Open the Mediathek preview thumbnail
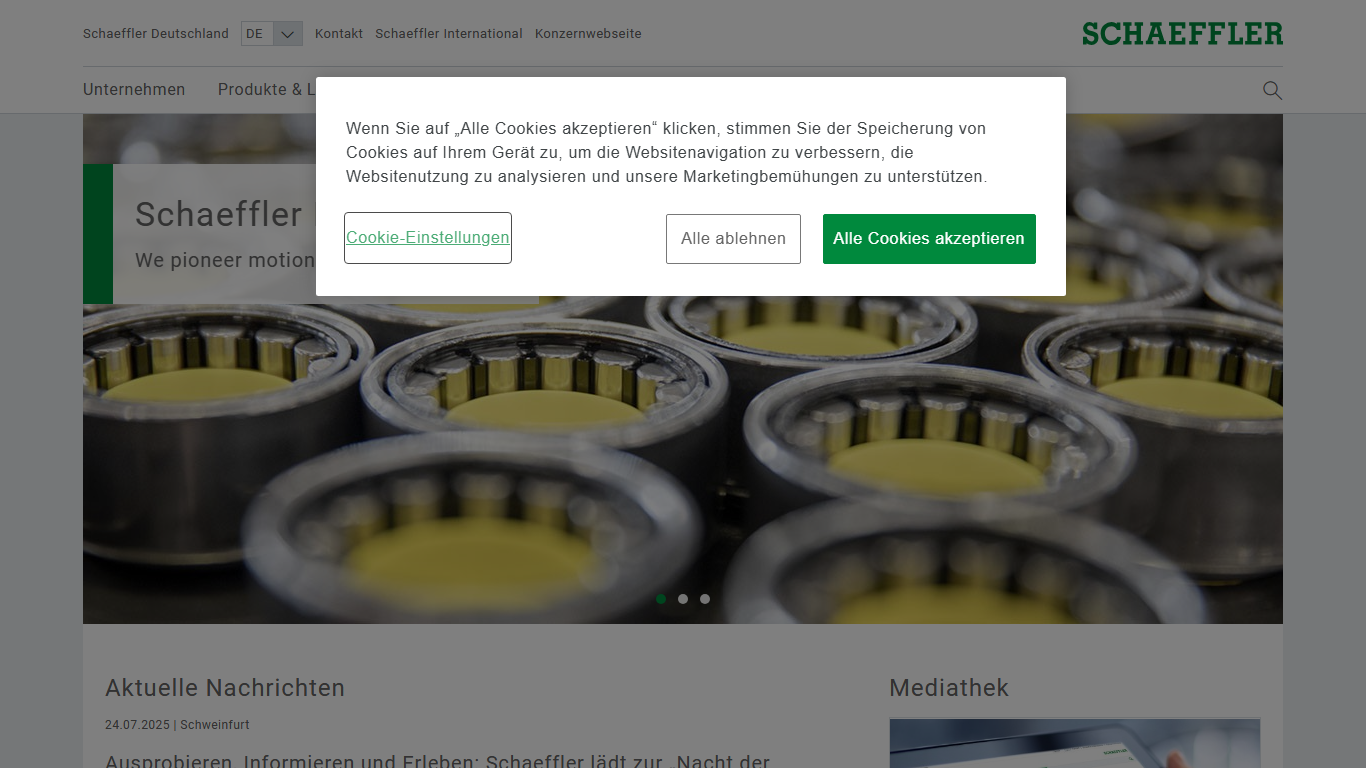Screen dimensions: 1366x768 1075,743
